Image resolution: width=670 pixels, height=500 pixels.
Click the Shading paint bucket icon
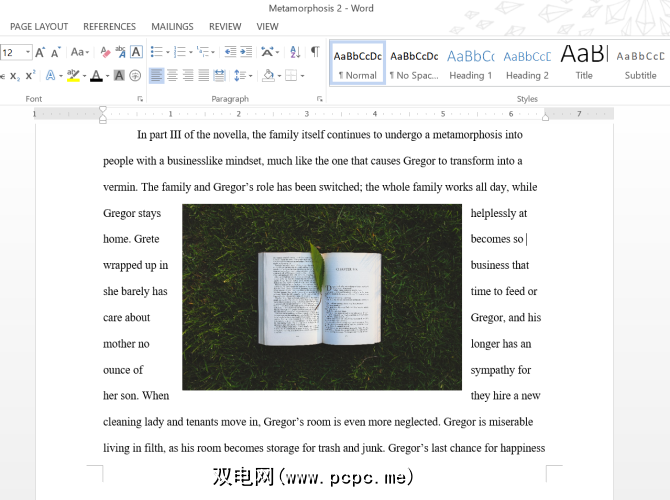pyautogui.click(x=267, y=76)
